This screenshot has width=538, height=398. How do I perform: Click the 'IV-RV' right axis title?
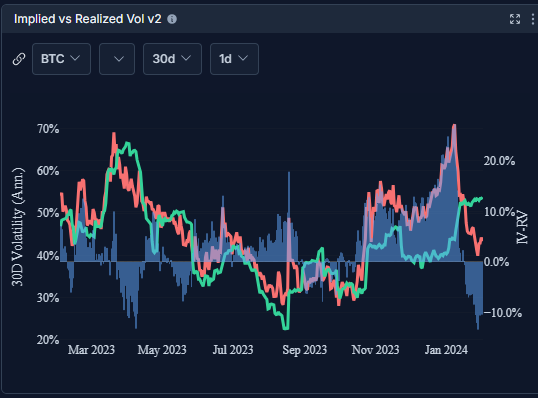(x=522, y=227)
